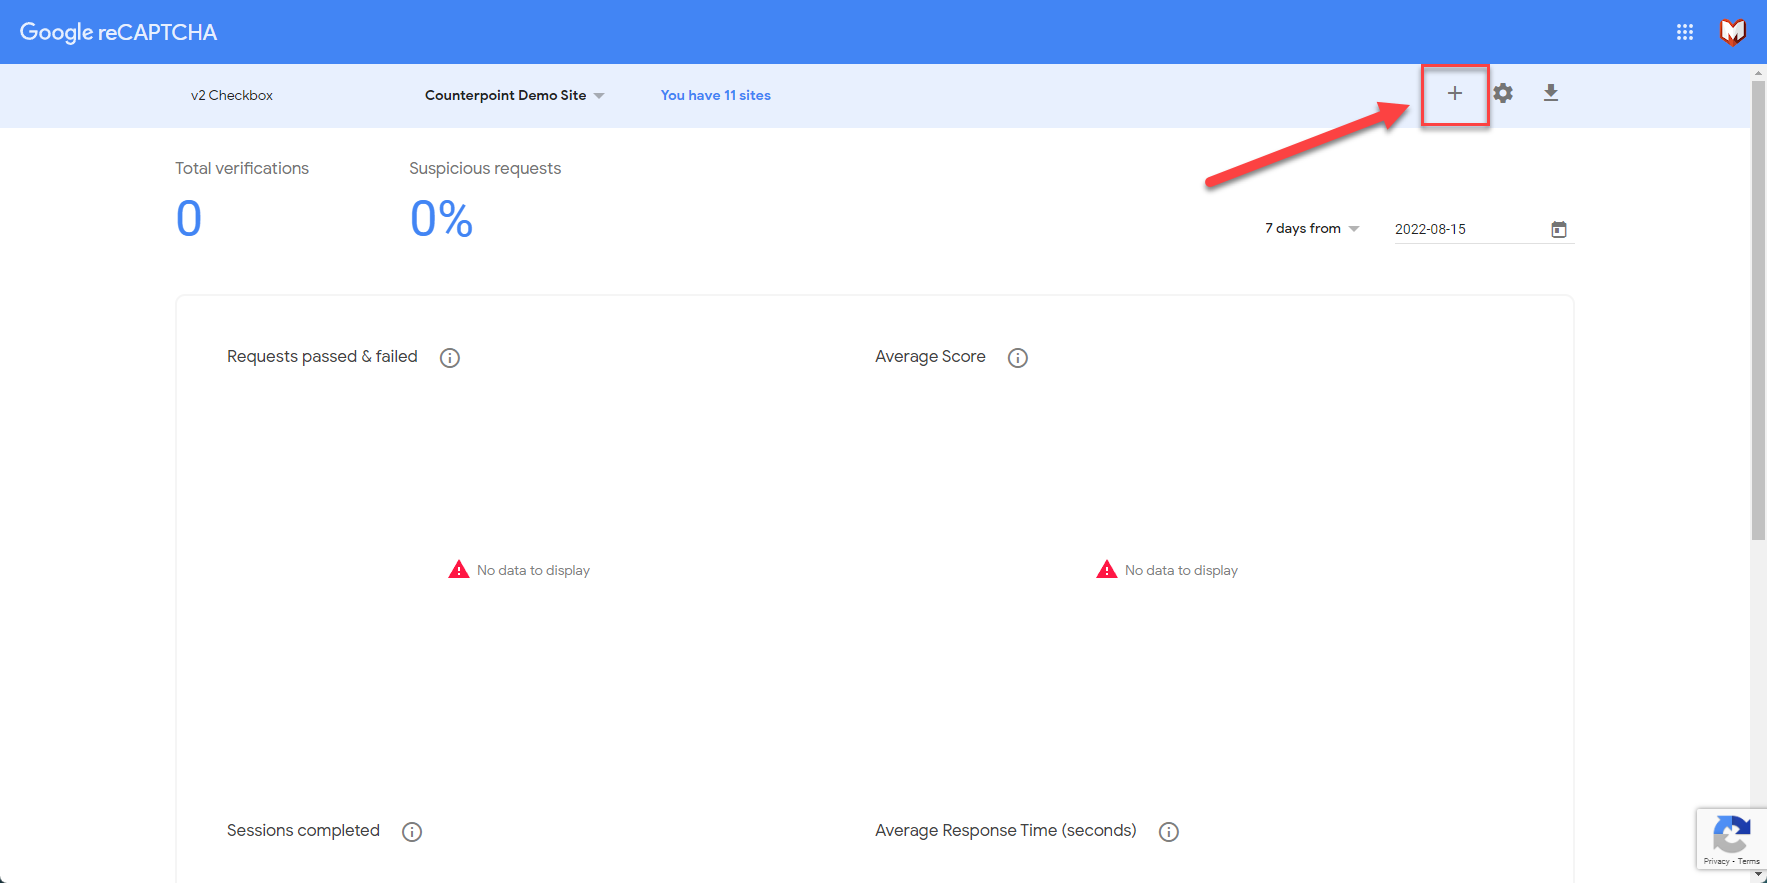
Task: Click the Requests passed & failed heading
Action: point(322,357)
